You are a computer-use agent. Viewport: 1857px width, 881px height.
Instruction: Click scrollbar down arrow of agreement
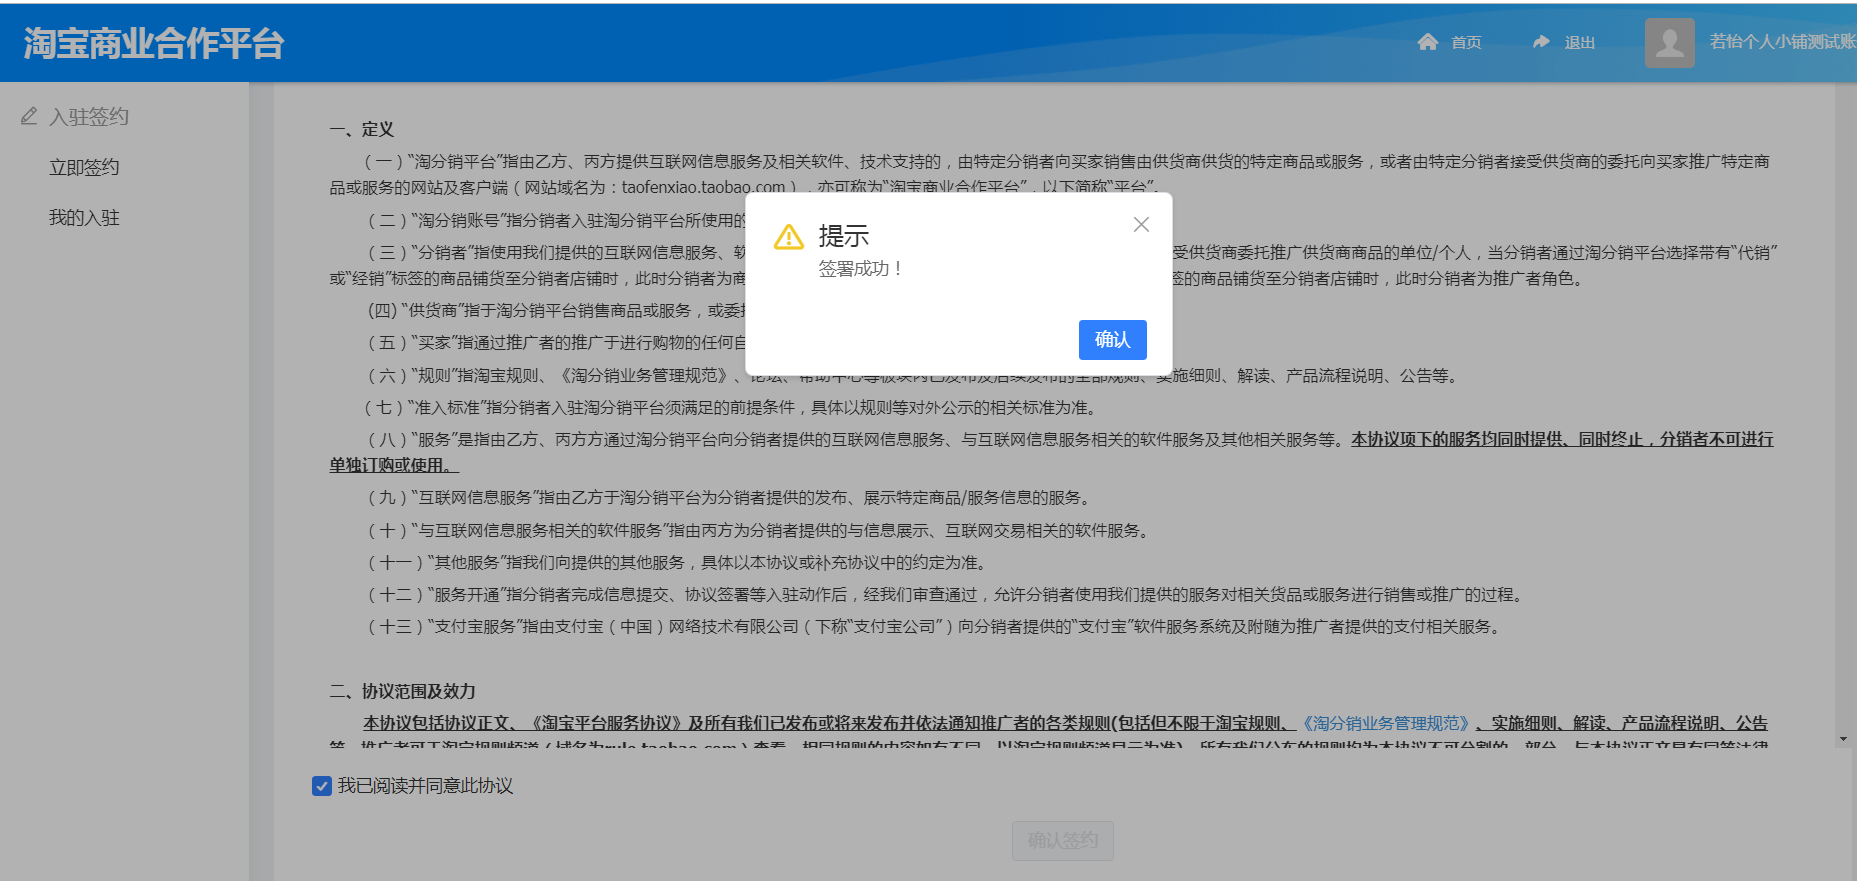[1843, 739]
